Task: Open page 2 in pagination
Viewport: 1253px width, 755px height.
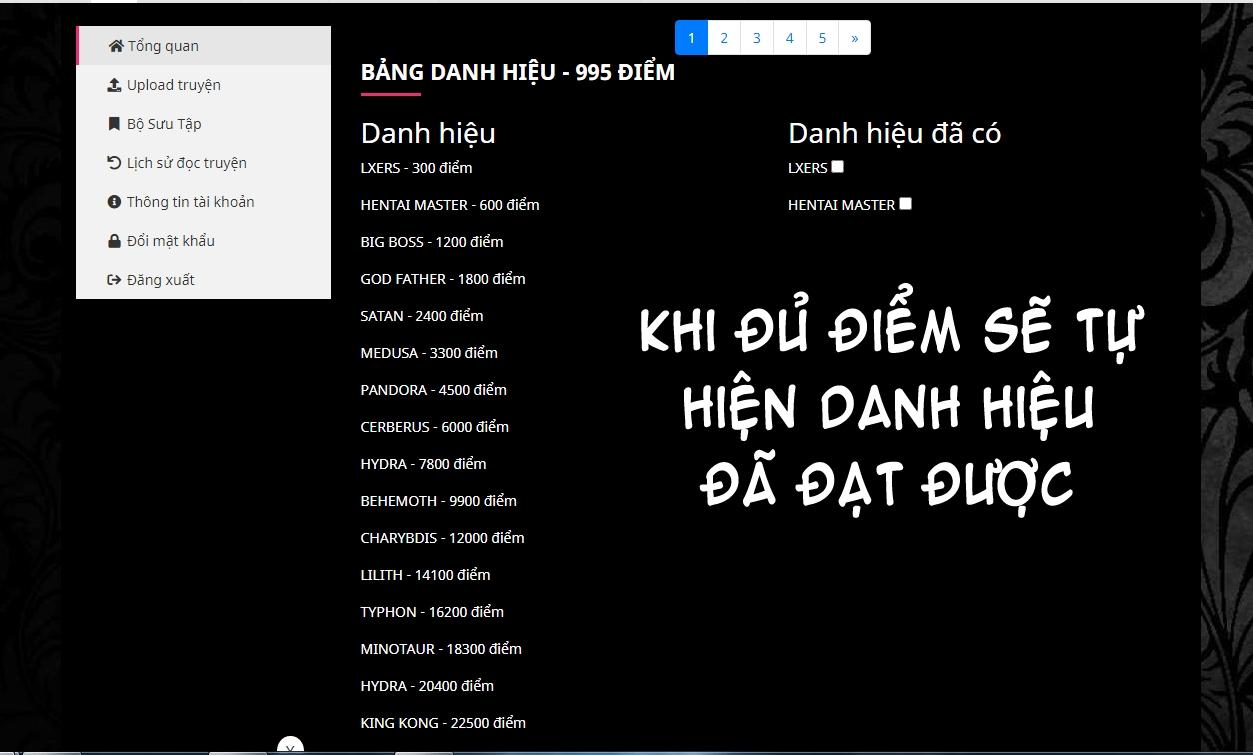Action: (724, 38)
